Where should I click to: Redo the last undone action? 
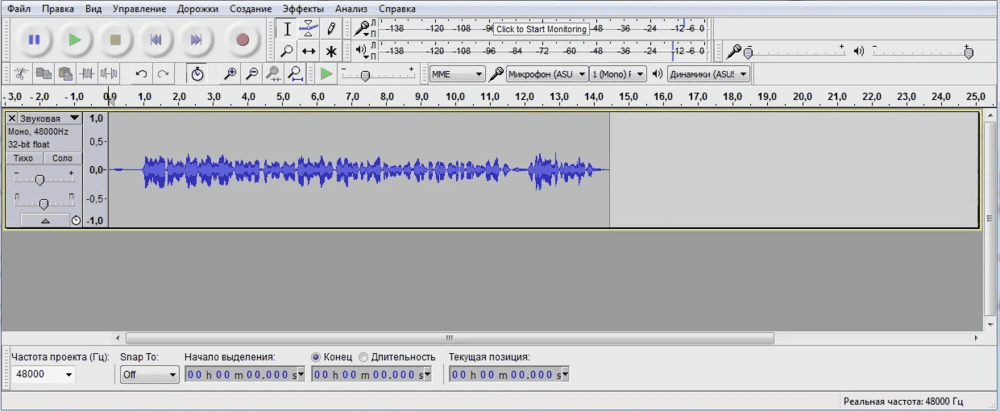[163, 73]
